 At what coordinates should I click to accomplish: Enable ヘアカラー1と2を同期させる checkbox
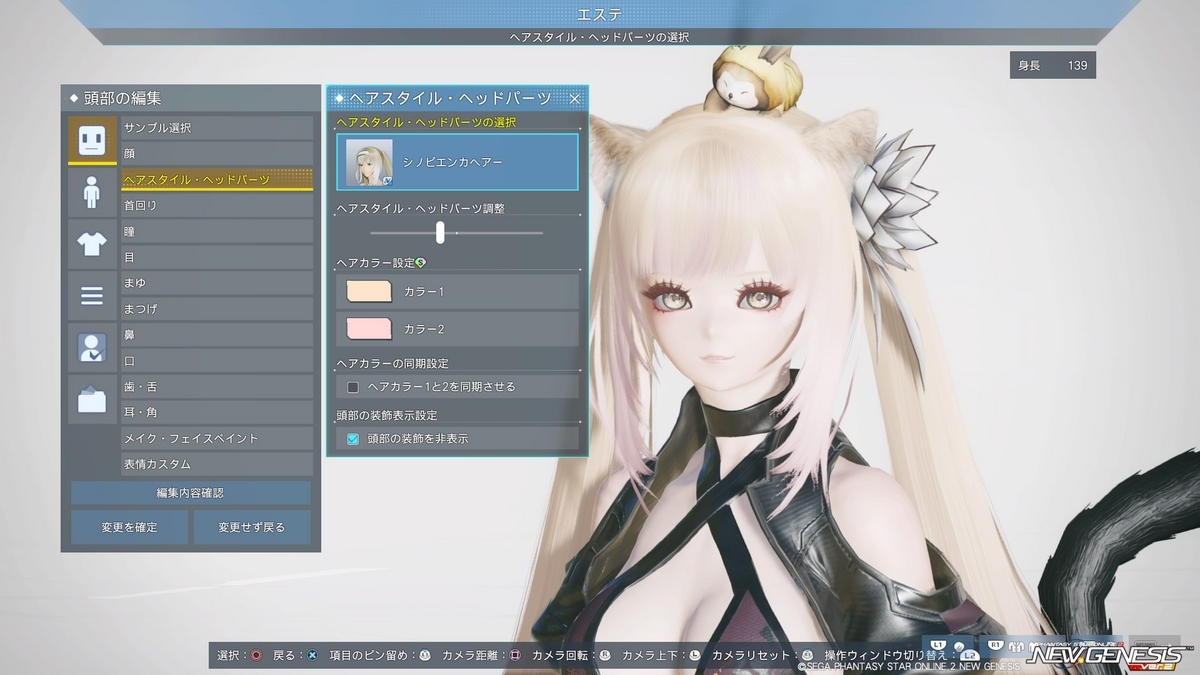353,386
